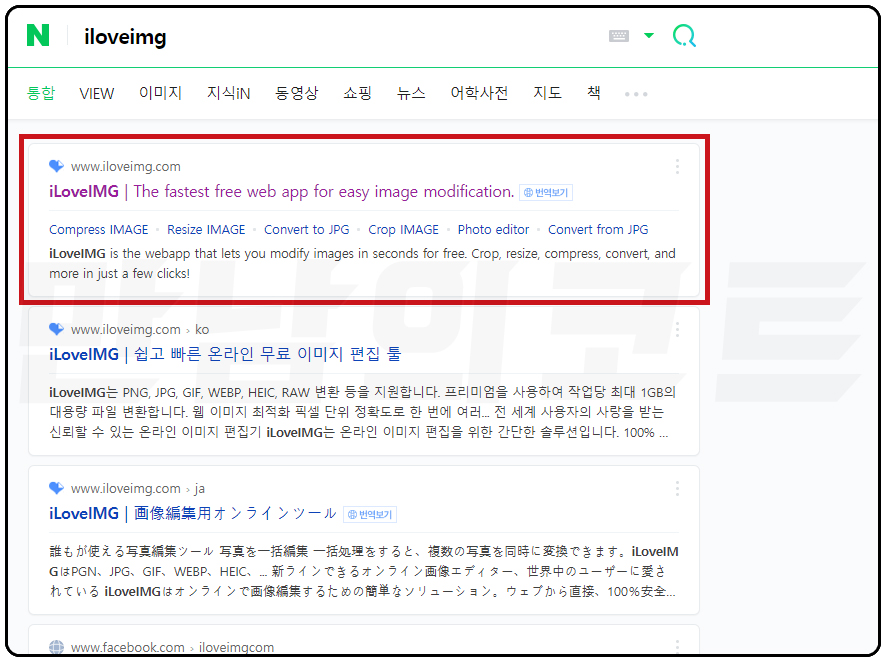886x662 pixels.
Task: Click the heart favicon beside the first www.iloveimg.com
Action: click(x=57, y=166)
